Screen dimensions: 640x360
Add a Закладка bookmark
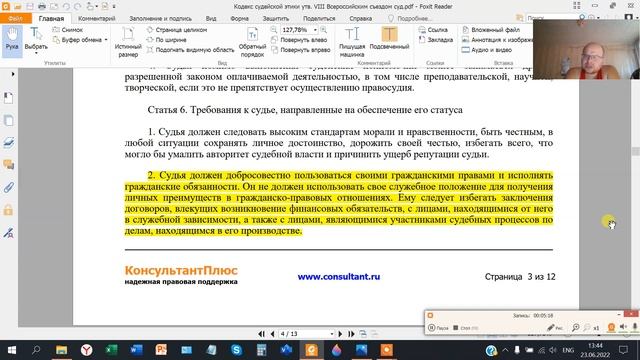click(436, 40)
